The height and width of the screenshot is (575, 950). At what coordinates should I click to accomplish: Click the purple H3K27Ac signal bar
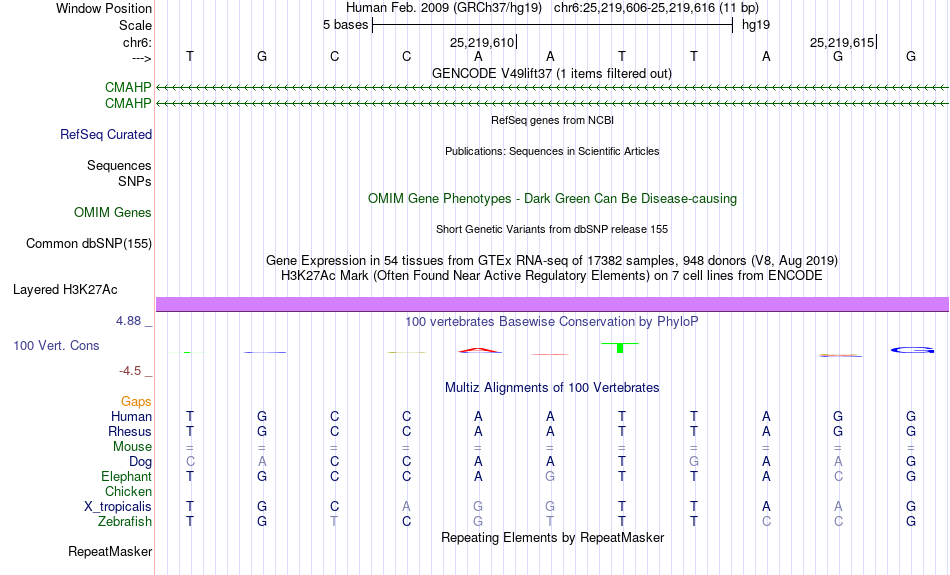pyautogui.click(x=552, y=304)
